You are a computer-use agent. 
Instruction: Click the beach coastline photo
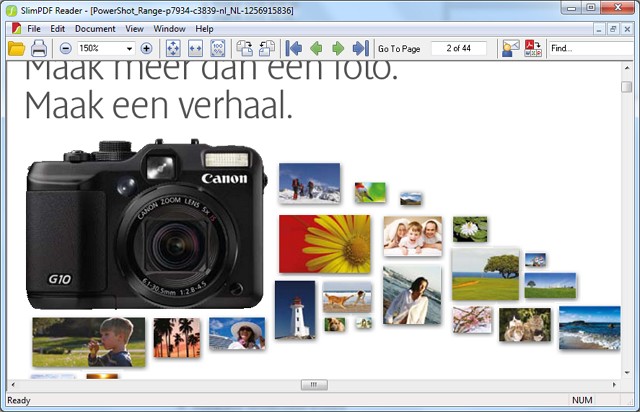coord(589,328)
